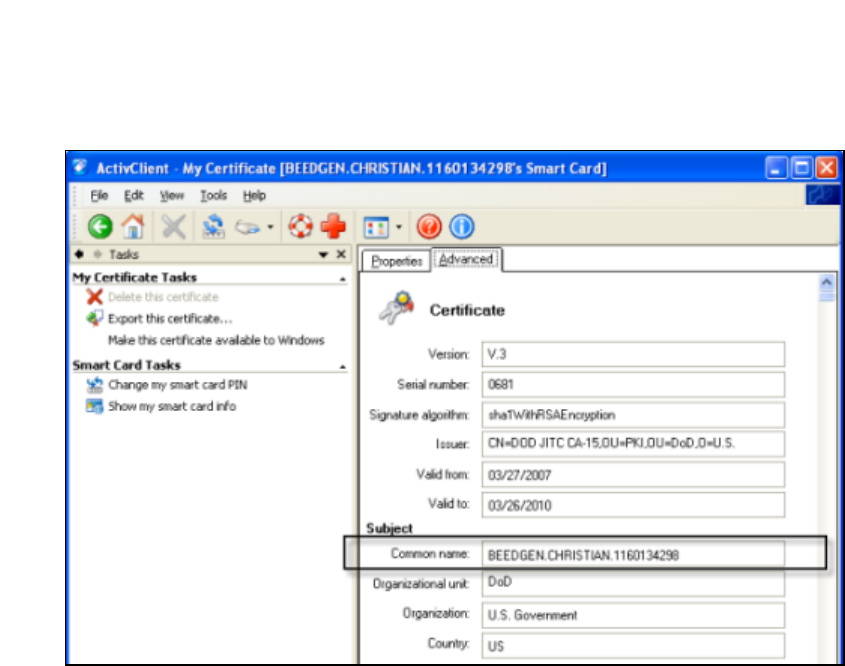Open the File menu
This screenshot has width=845, height=666.
click(x=99, y=196)
